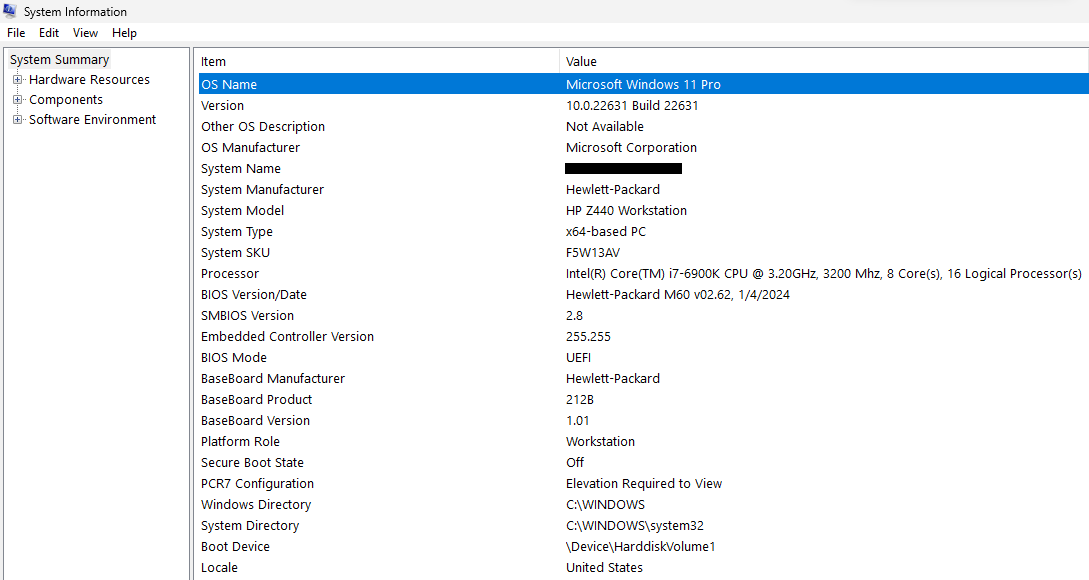1089x580 pixels.
Task: Open the File menu
Action: point(15,32)
